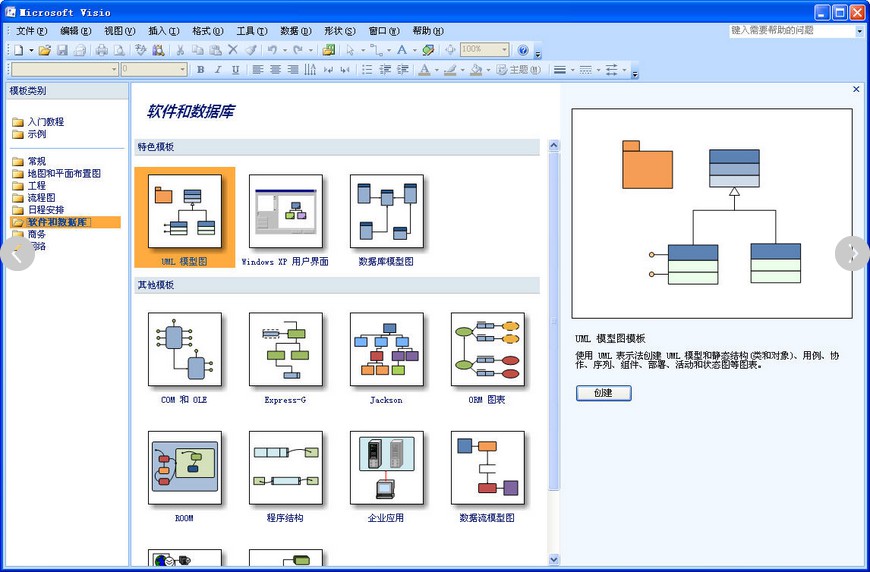
Task: Select 入门教程 folder in template categories
Action: pos(45,122)
